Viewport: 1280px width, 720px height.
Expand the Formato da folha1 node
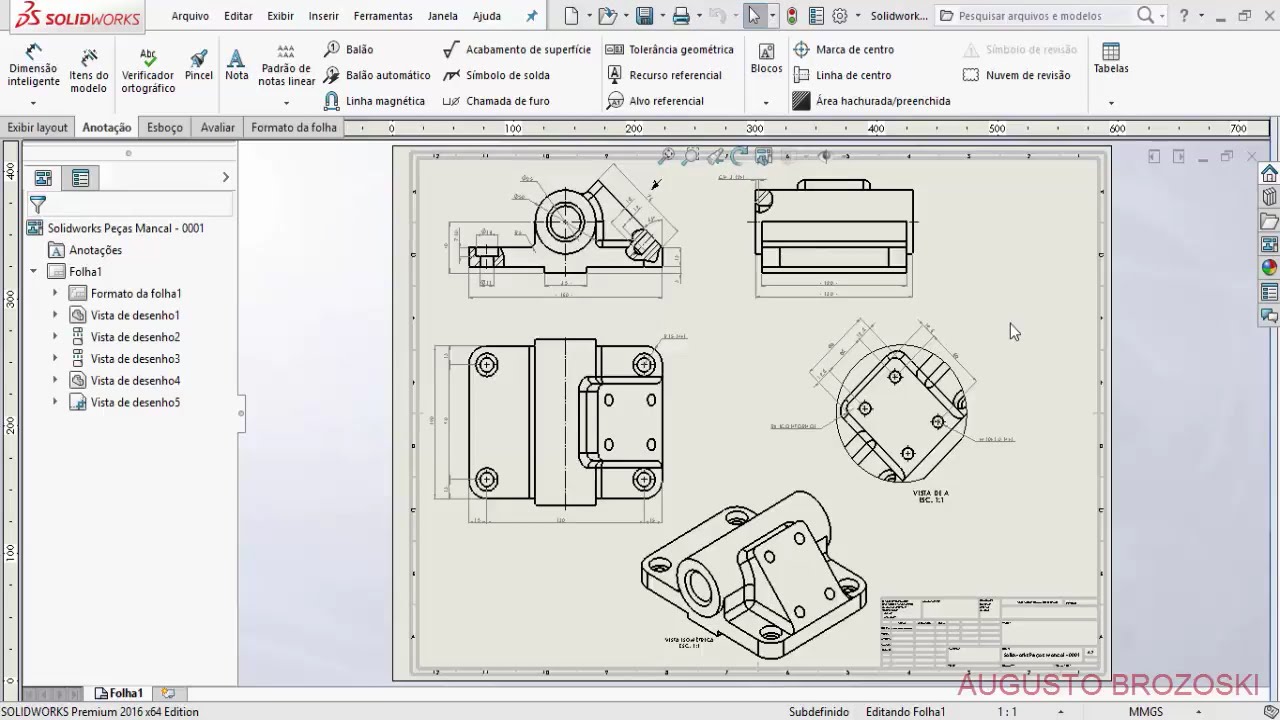[55, 293]
